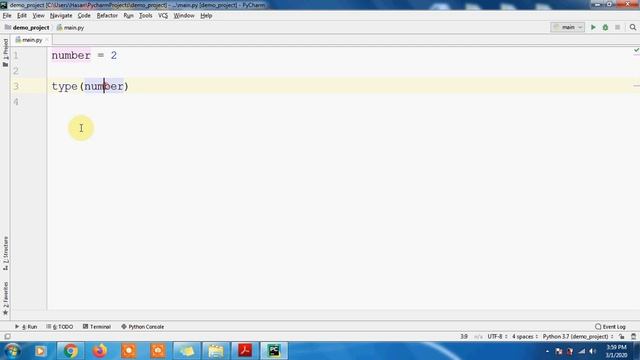Image resolution: width=640 pixels, height=360 pixels.
Task: Change 4 spaces indent setting
Action: [524, 337]
